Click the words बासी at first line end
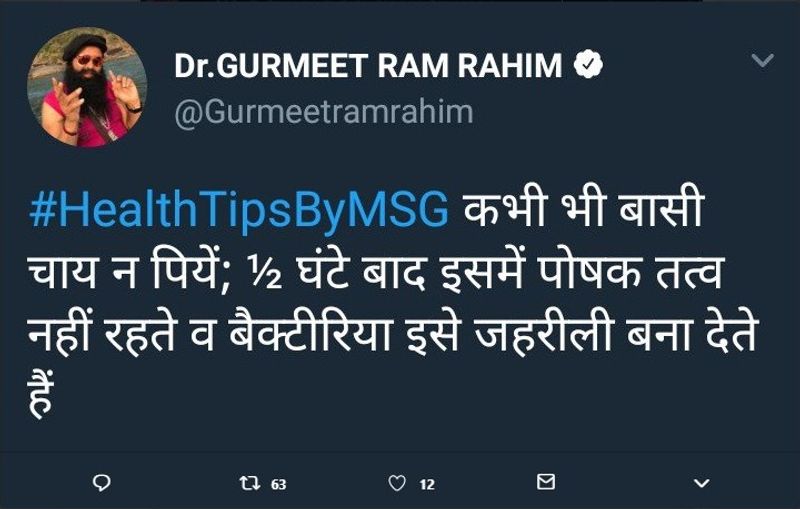The width and height of the screenshot is (800, 509). [661, 207]
